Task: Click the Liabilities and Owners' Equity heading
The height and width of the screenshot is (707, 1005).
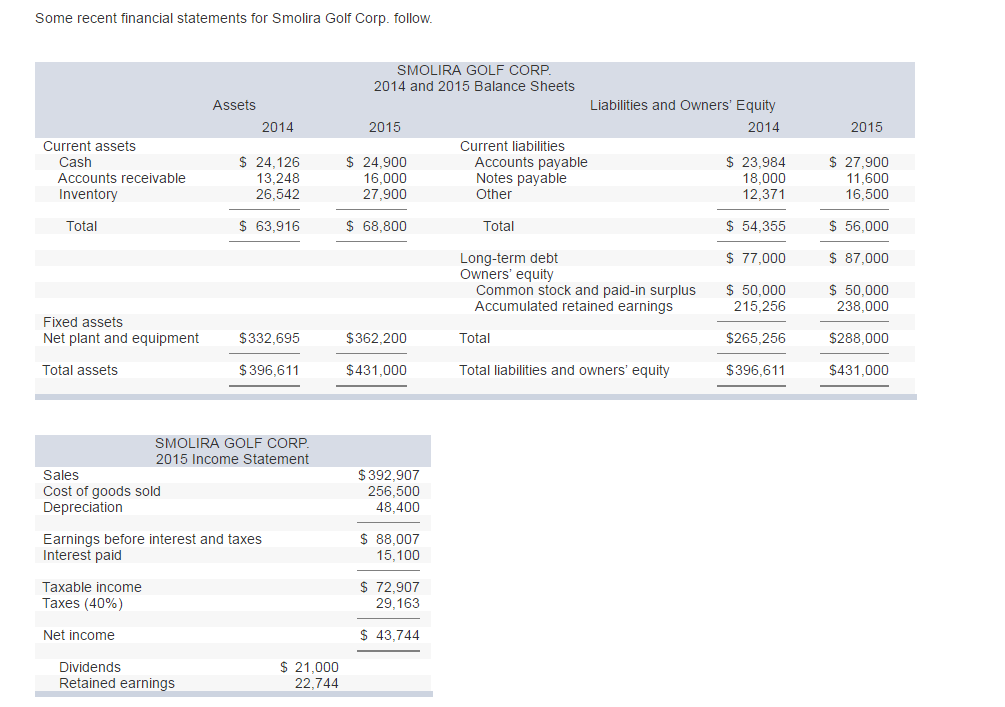Action: pyautogui.click(x=683, y=105)
